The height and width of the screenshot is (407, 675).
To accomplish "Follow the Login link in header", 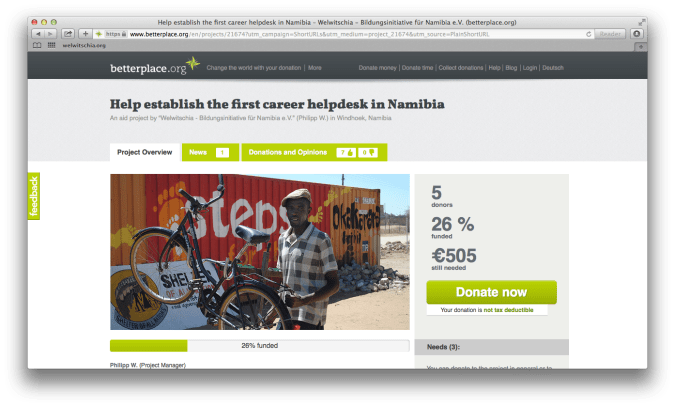I will click(529, 68).
